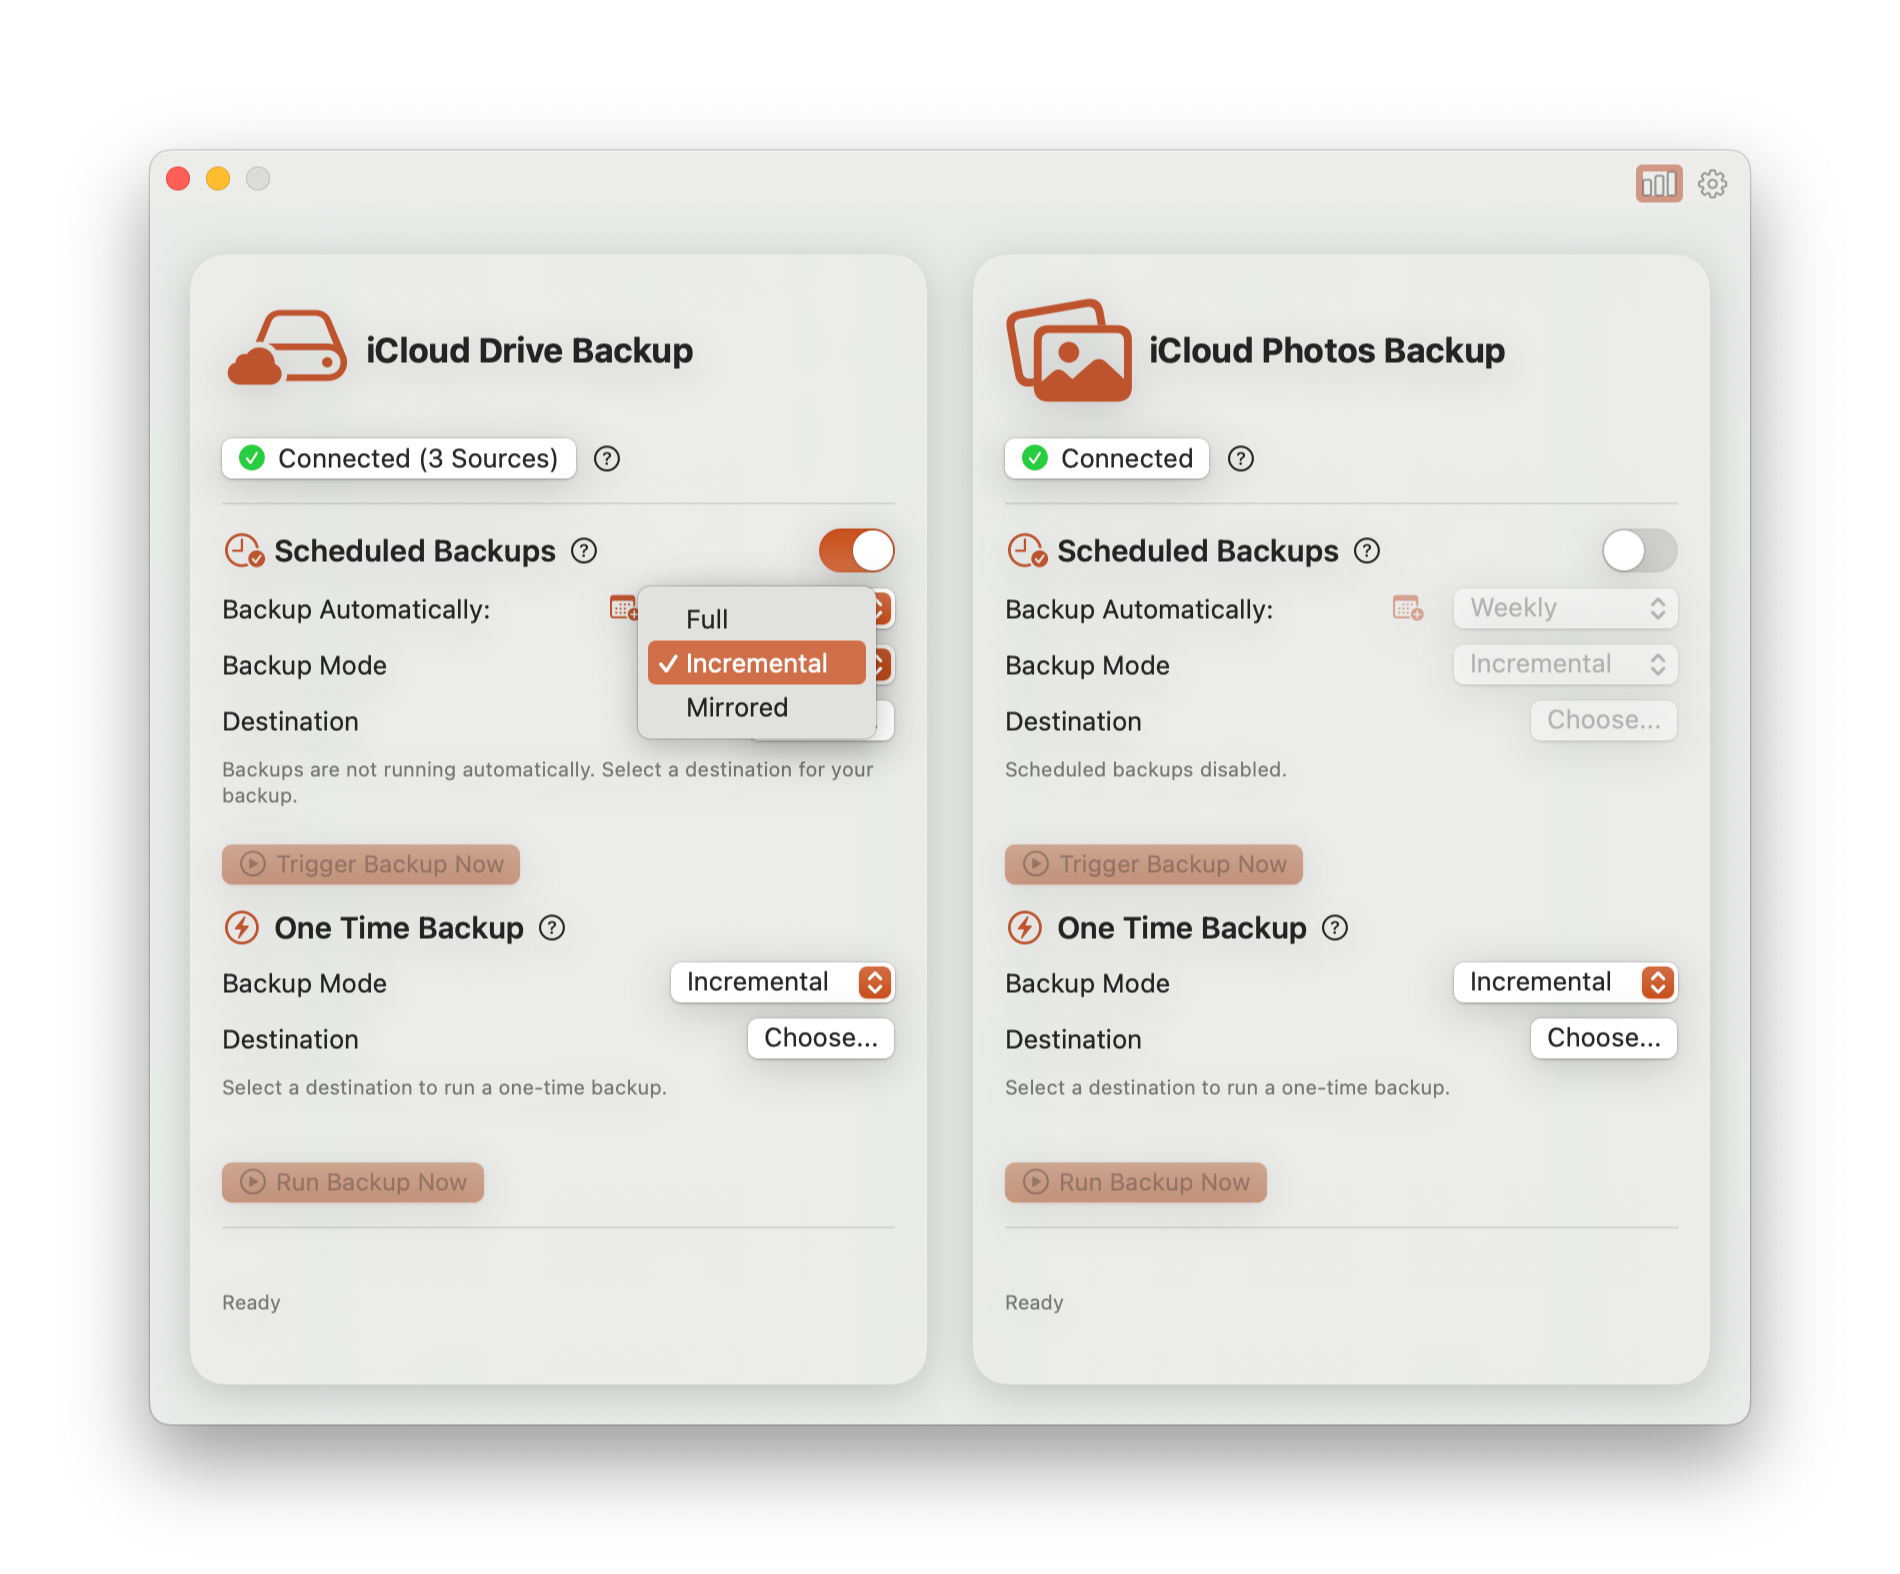Click the iCloud Drive Backup drive icon
The width and height of the screenshot is (1900, 1574).
point(288,347)
